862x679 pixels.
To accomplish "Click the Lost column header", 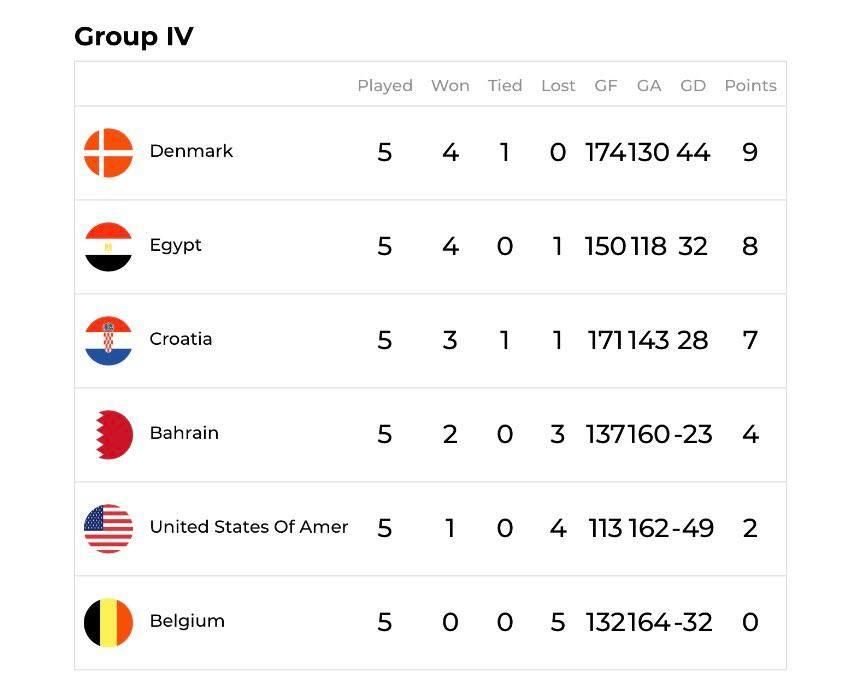I will [x=558, y=86].
